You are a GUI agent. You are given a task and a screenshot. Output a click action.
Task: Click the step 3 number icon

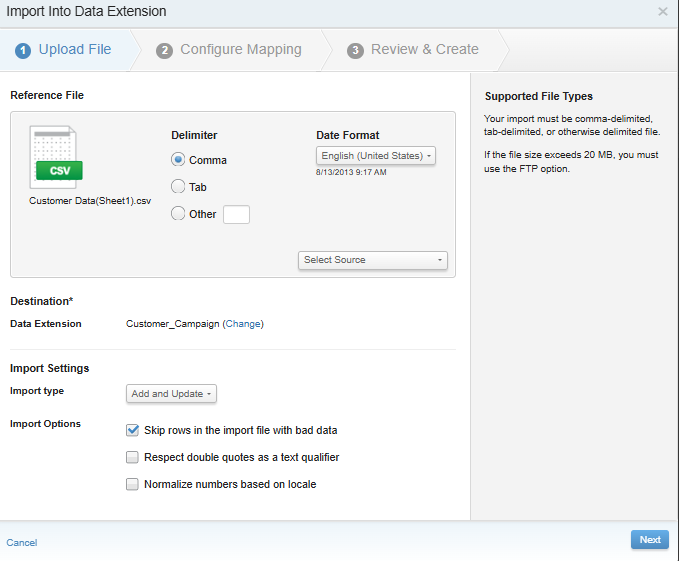point(355,50)
